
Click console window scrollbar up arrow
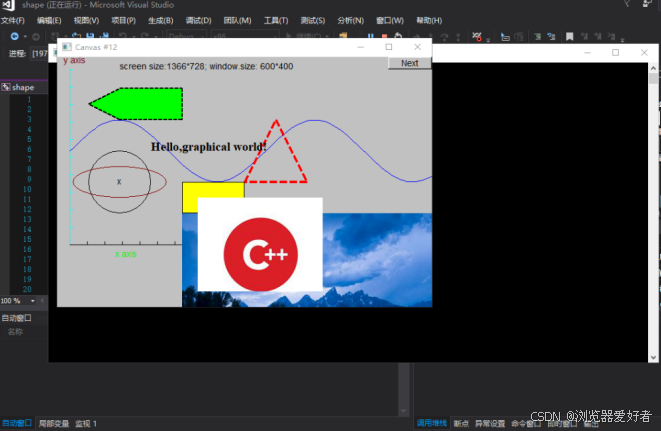coord(653,68)
